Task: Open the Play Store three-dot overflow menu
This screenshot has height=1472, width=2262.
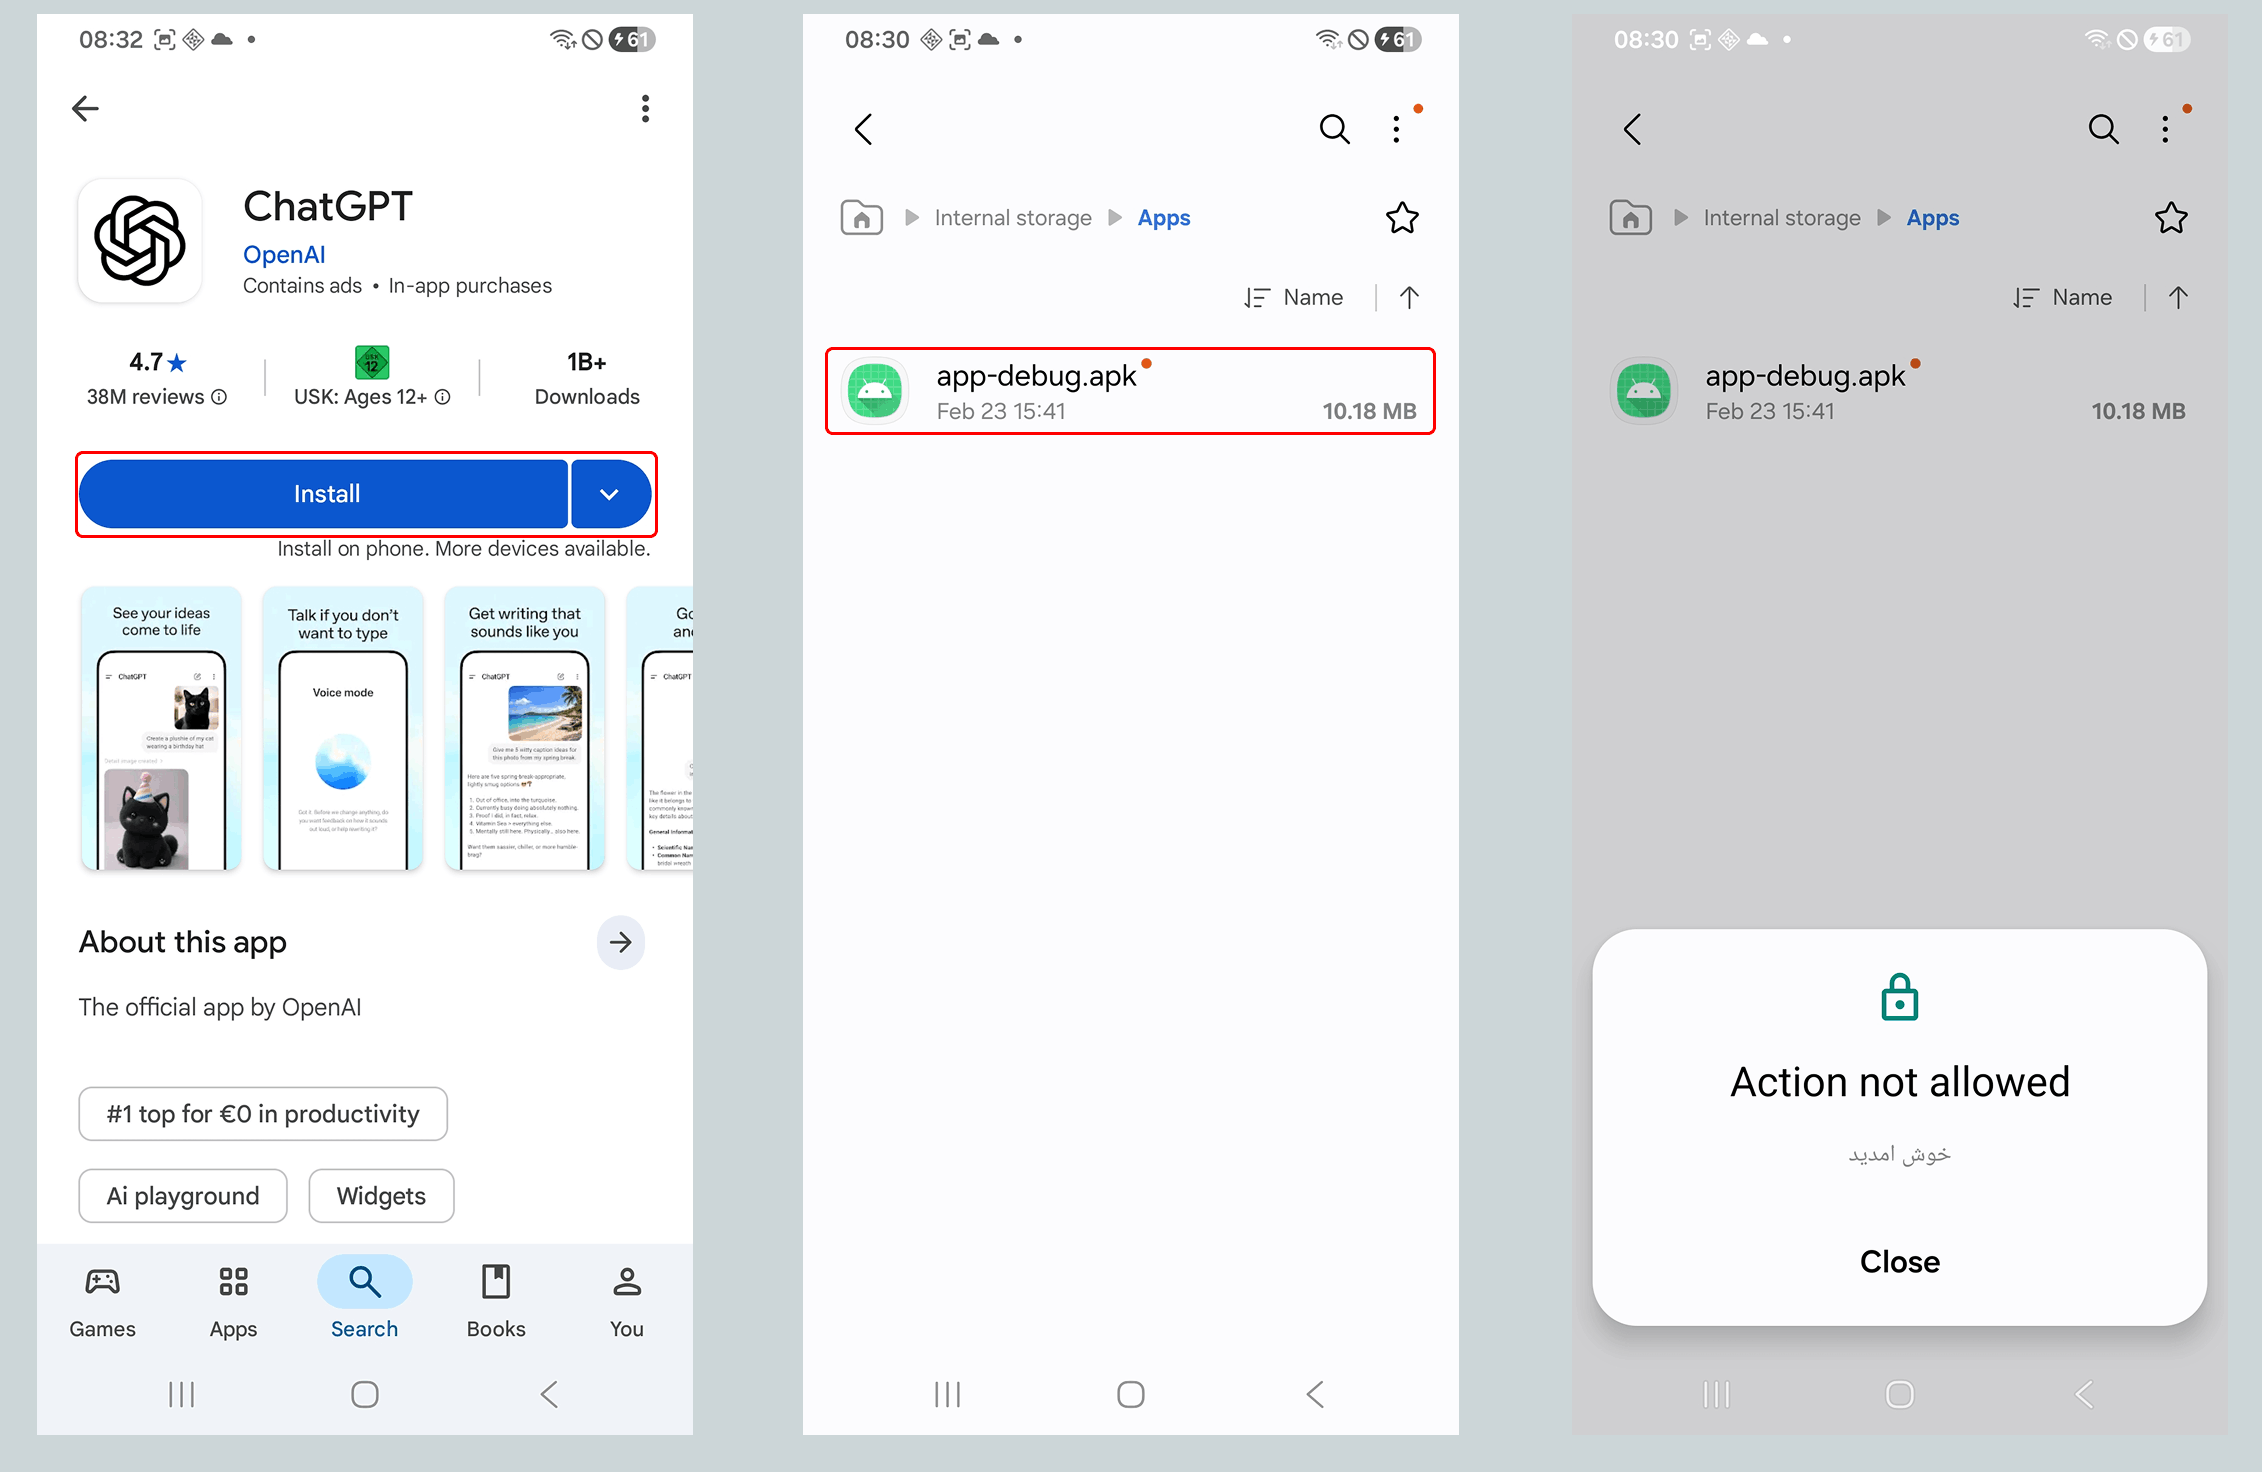Action: pos(645,108)
